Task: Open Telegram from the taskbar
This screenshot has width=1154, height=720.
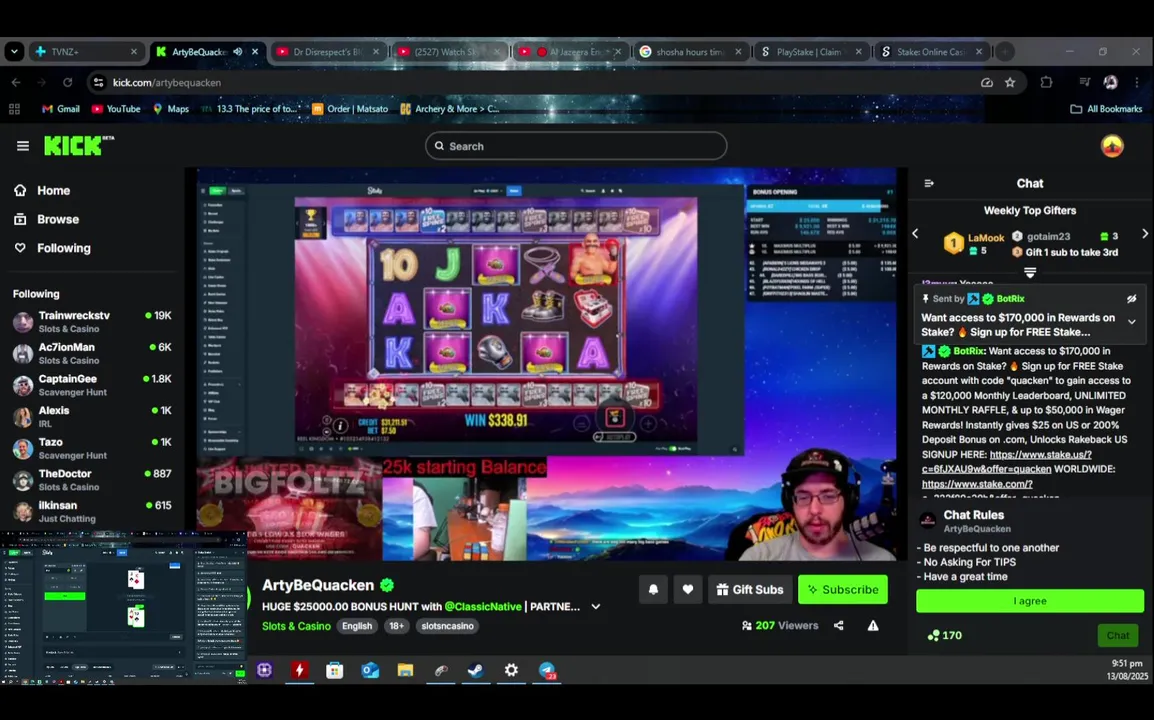Action: tap(547, 670)
